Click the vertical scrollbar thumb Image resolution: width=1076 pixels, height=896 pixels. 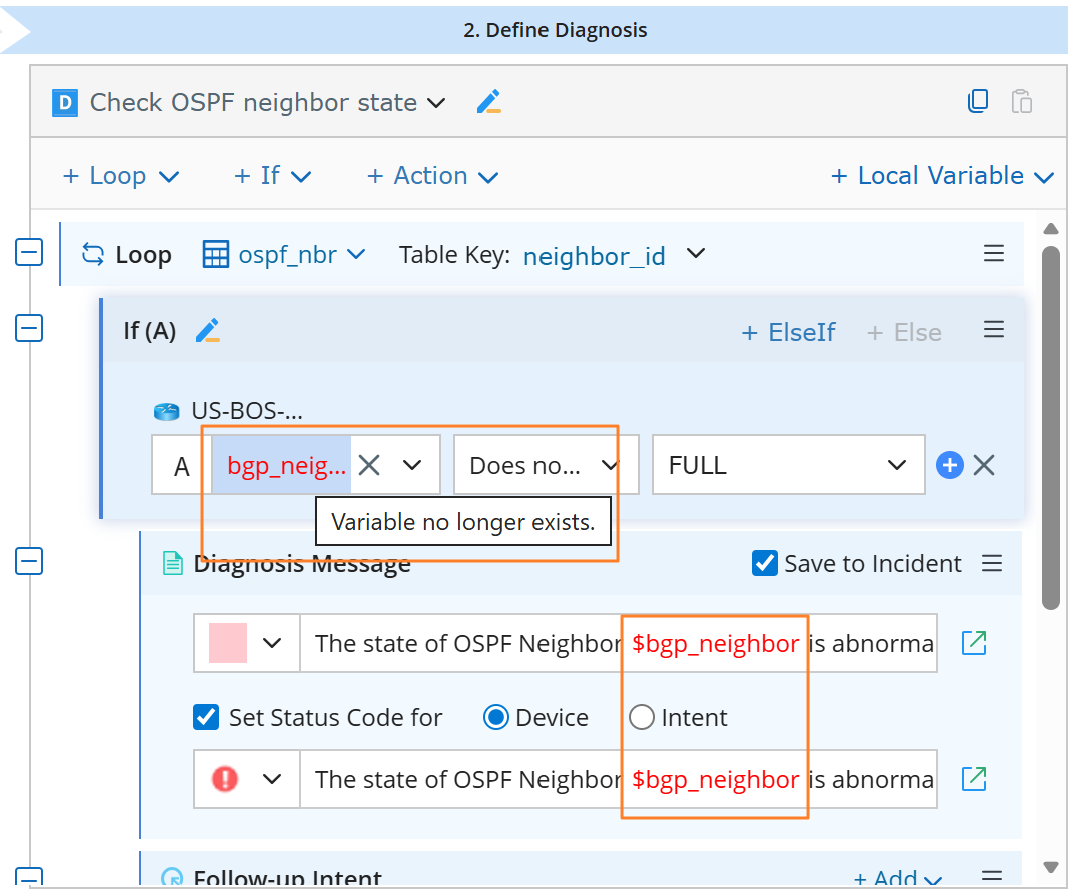click(1051, 428)
